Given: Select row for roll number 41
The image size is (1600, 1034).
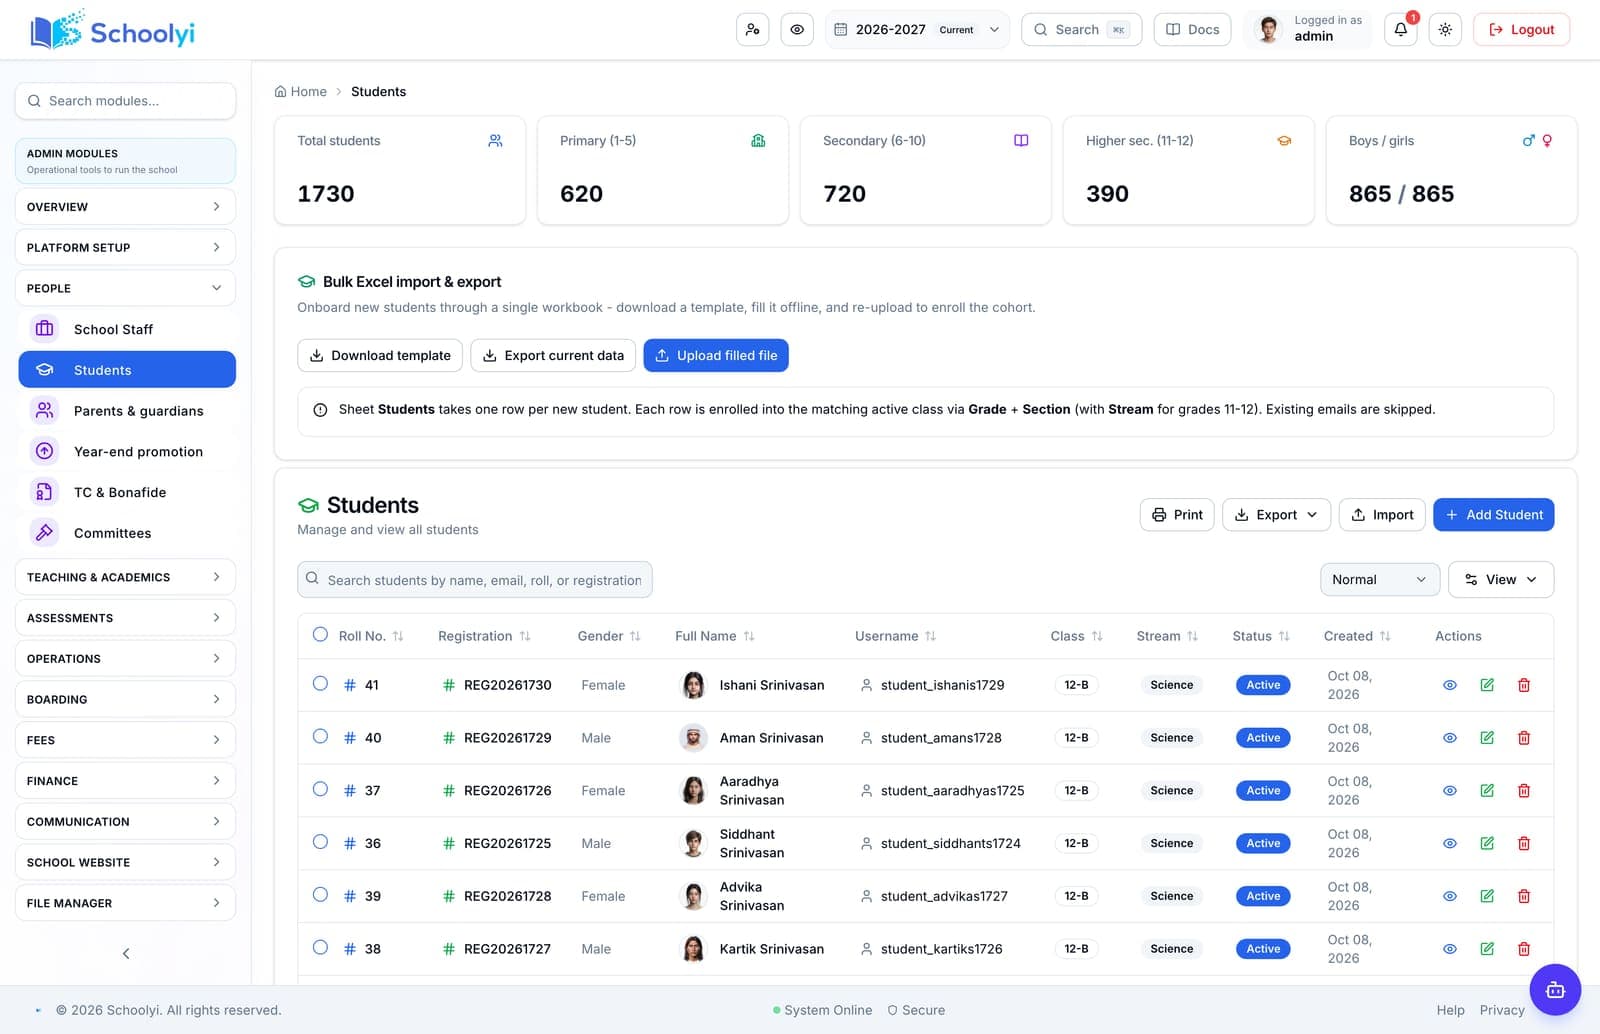Looking at the screenshot, I should point(320,683).
